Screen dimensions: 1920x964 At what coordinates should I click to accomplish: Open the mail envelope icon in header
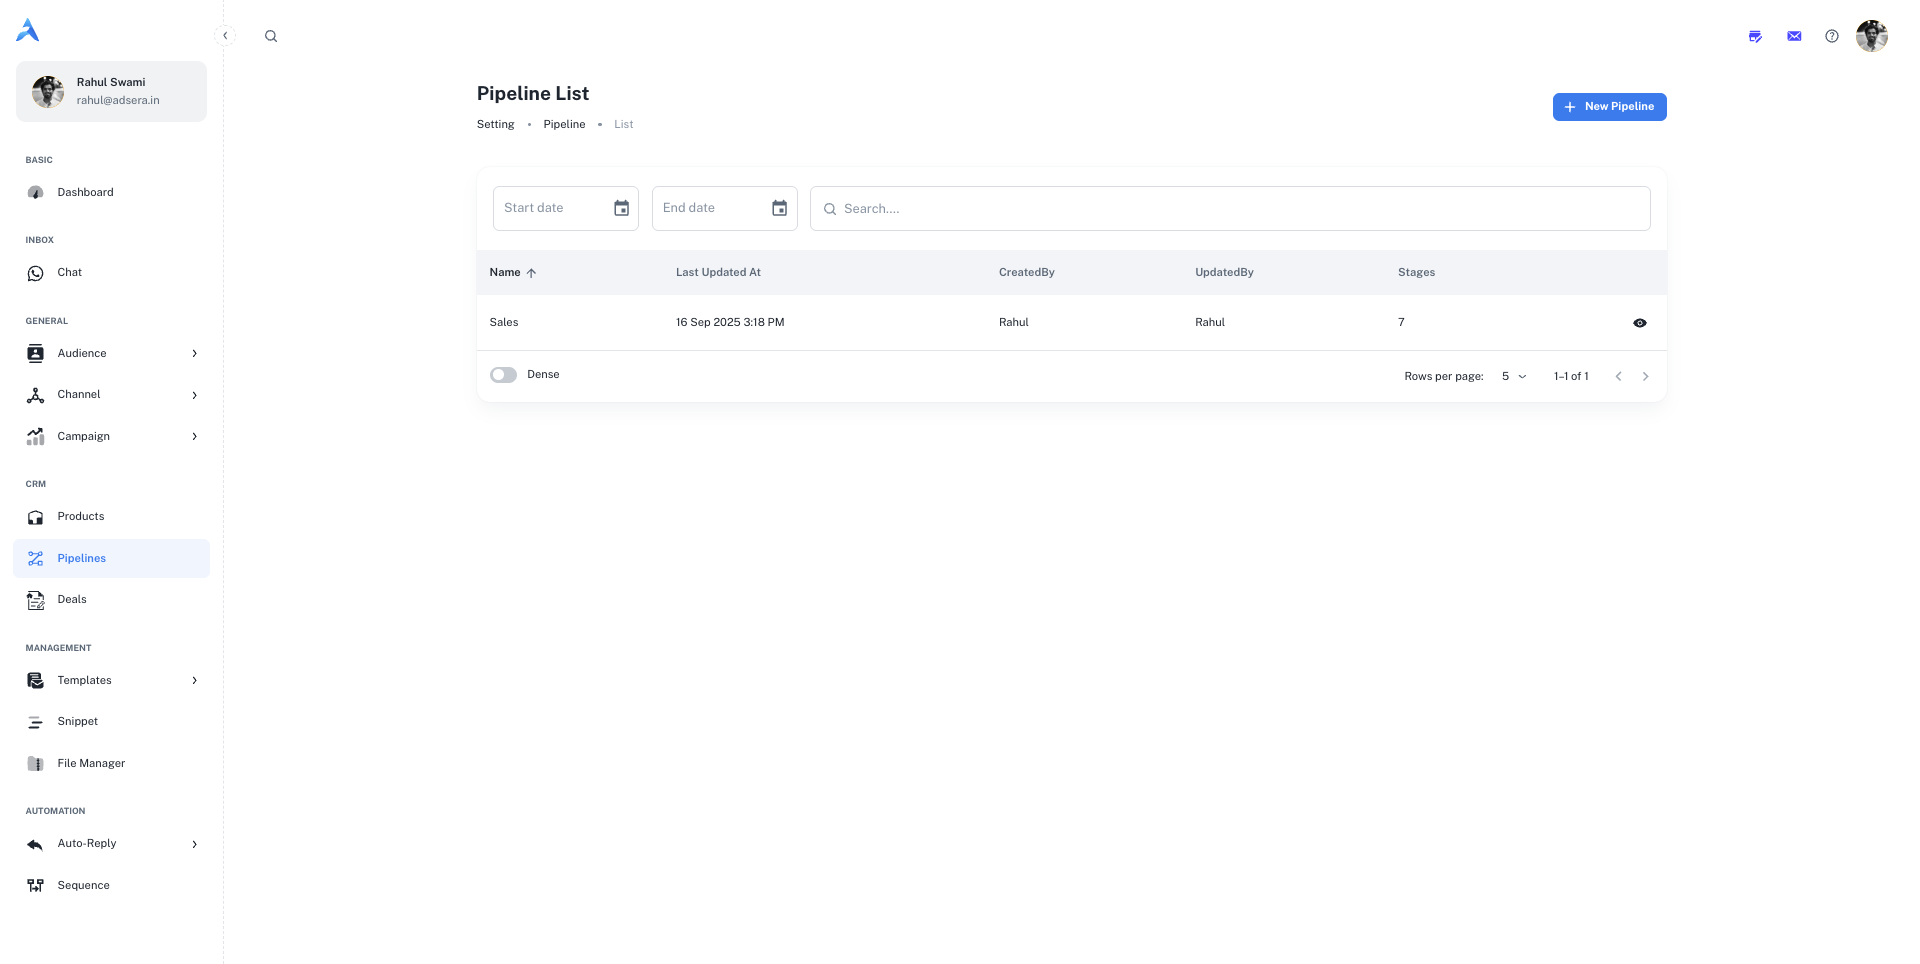(1794, 36)
